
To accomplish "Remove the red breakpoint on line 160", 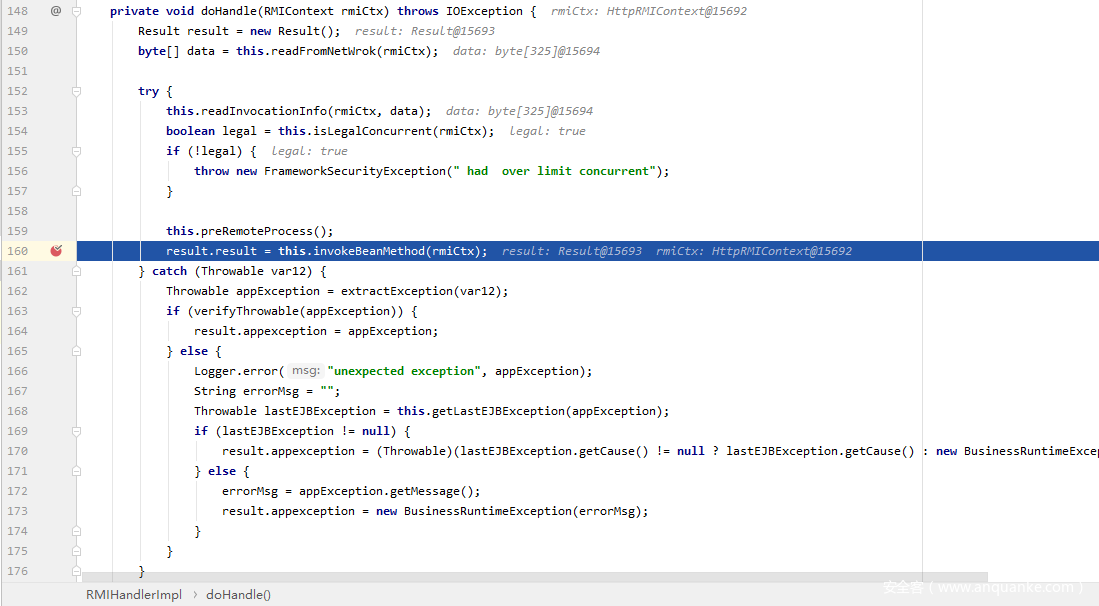I will pos(56,251).
